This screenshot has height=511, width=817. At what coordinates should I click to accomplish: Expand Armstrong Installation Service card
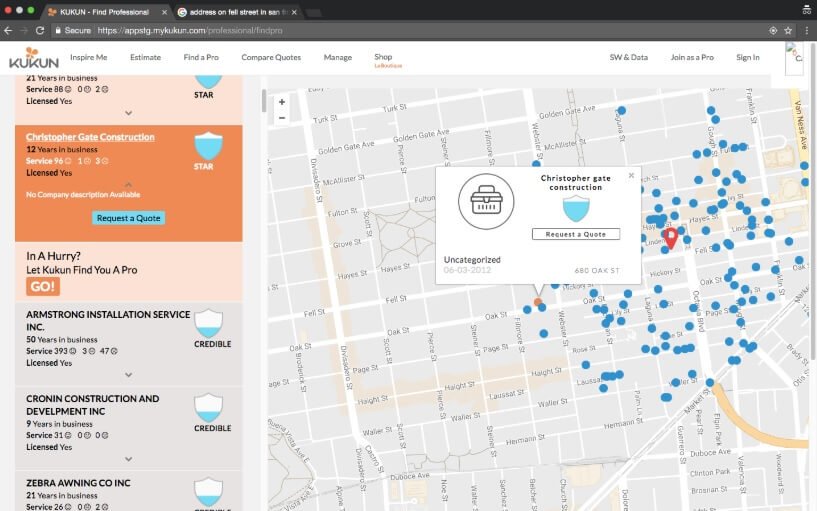point(128,375)
